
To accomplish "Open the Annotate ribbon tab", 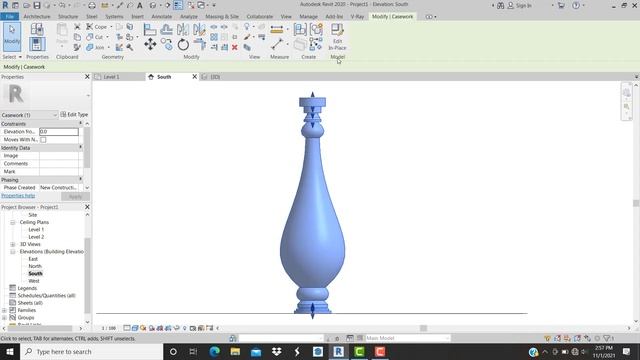I will click(x=162, y=16).
